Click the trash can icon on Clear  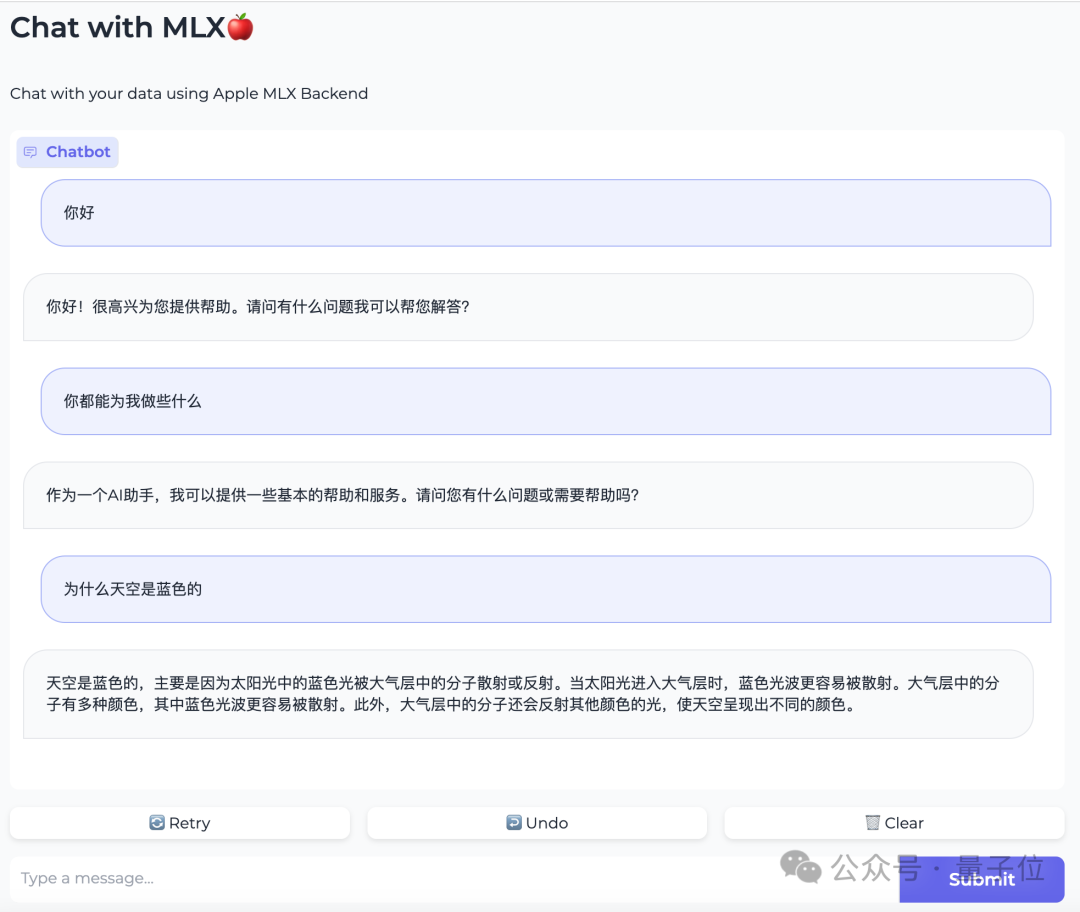872,823
